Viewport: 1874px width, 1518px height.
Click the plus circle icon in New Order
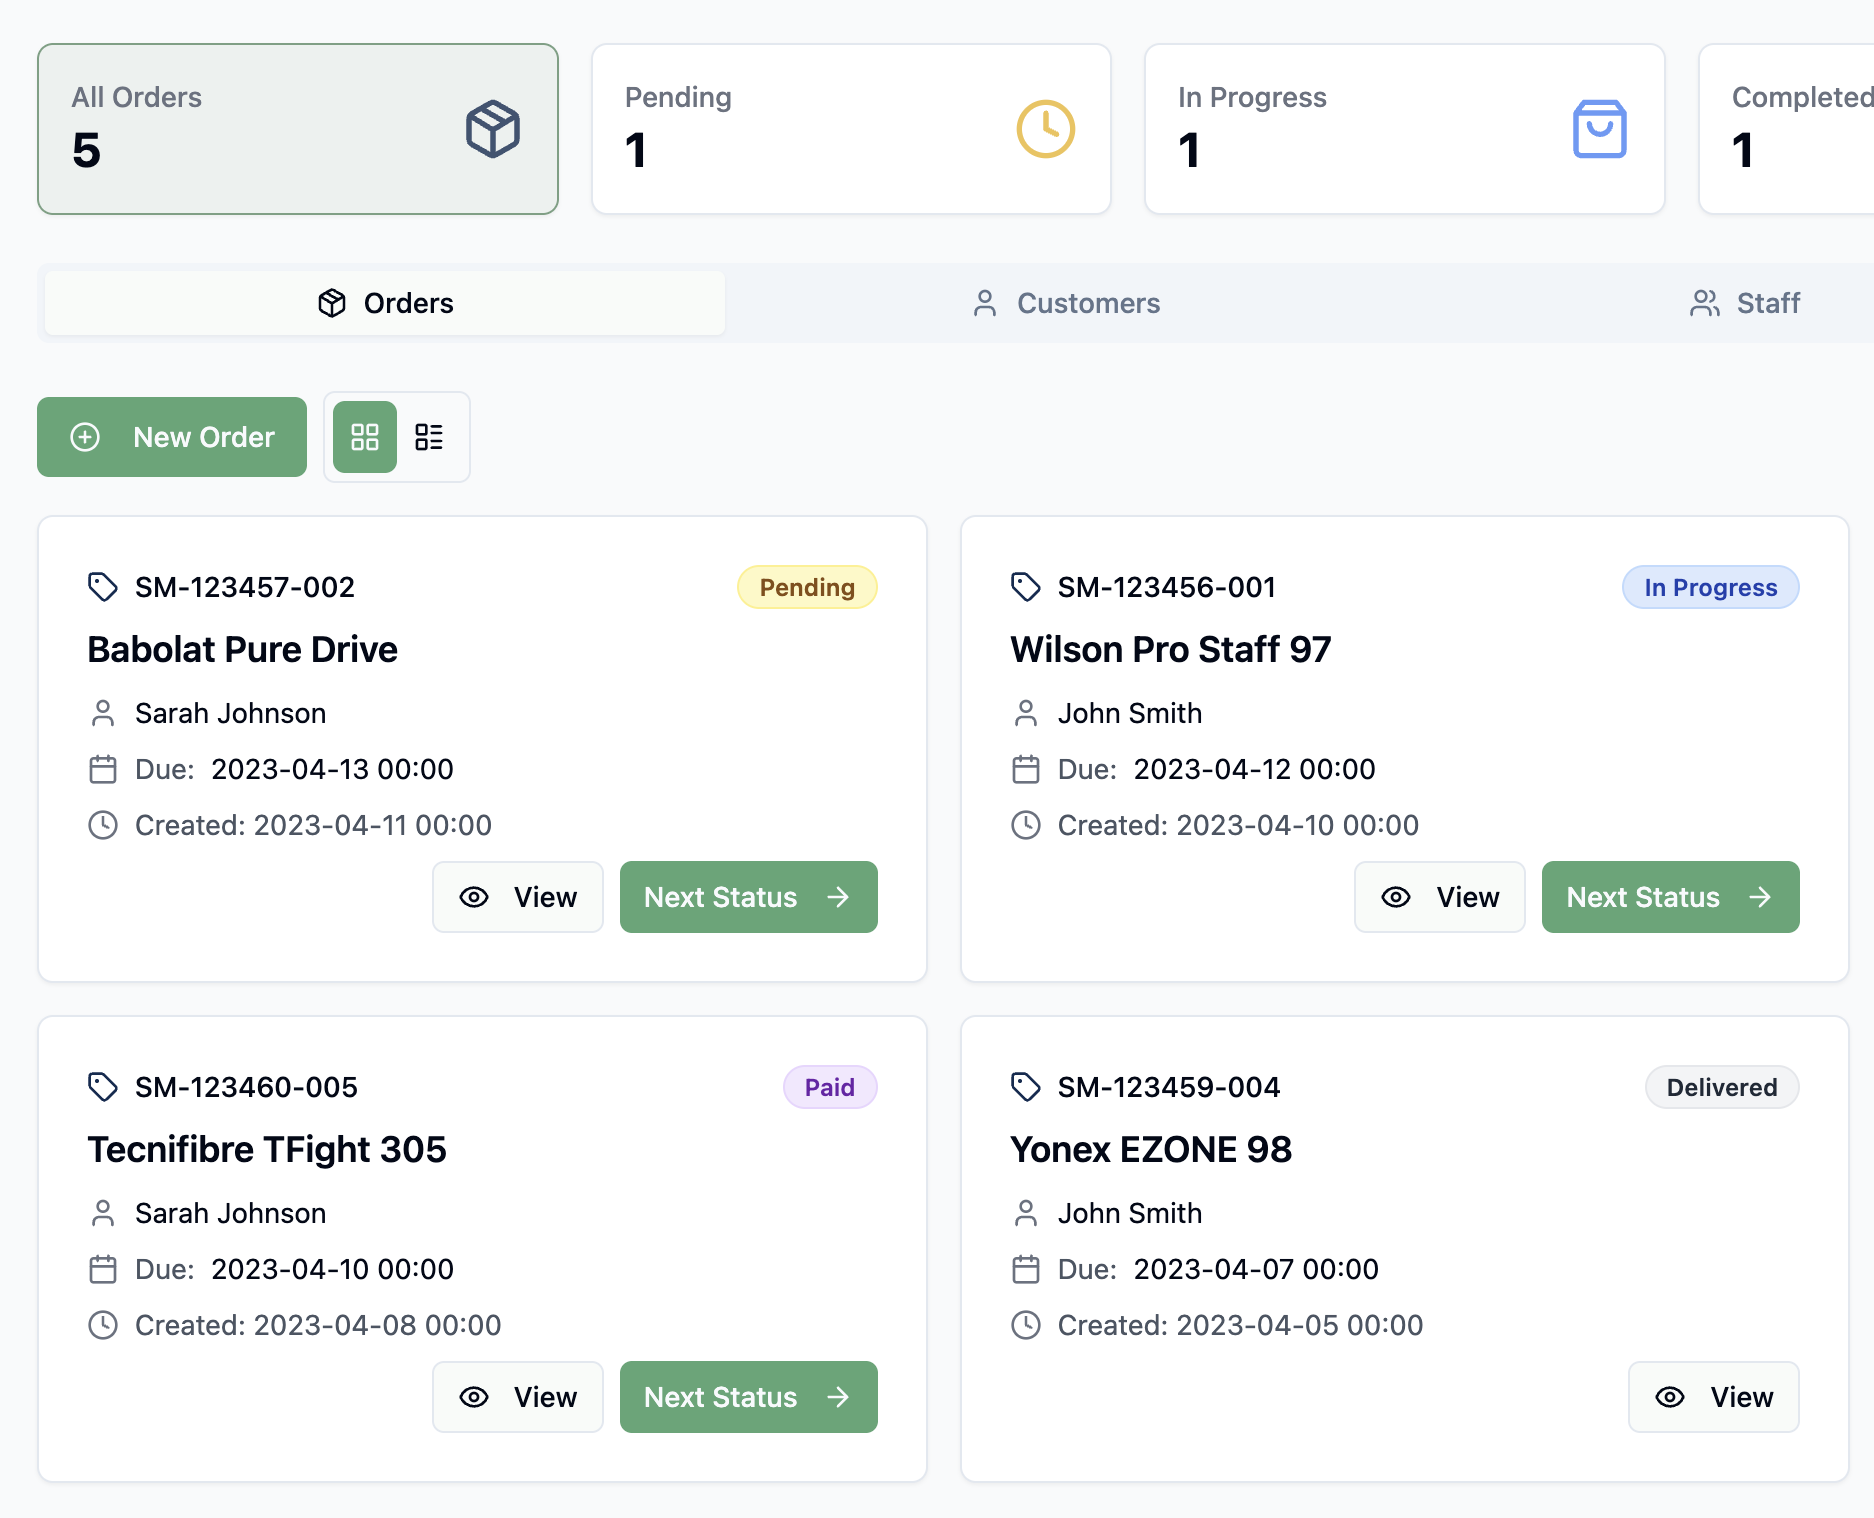coord(85,437)
